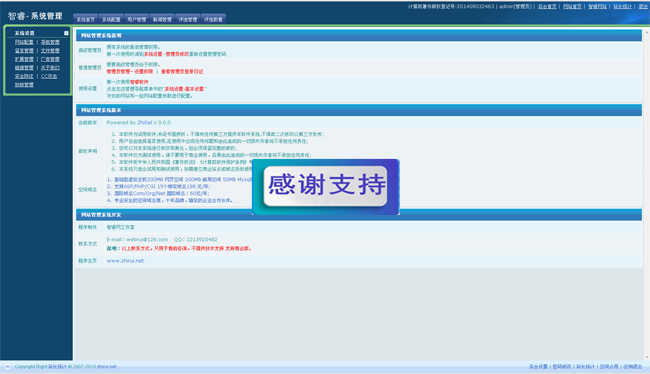Open 广告管理 sidebar link
Image resolution: width=650 pixels, height=374 pixels.
pyautogui.click(x=50, y=59)
